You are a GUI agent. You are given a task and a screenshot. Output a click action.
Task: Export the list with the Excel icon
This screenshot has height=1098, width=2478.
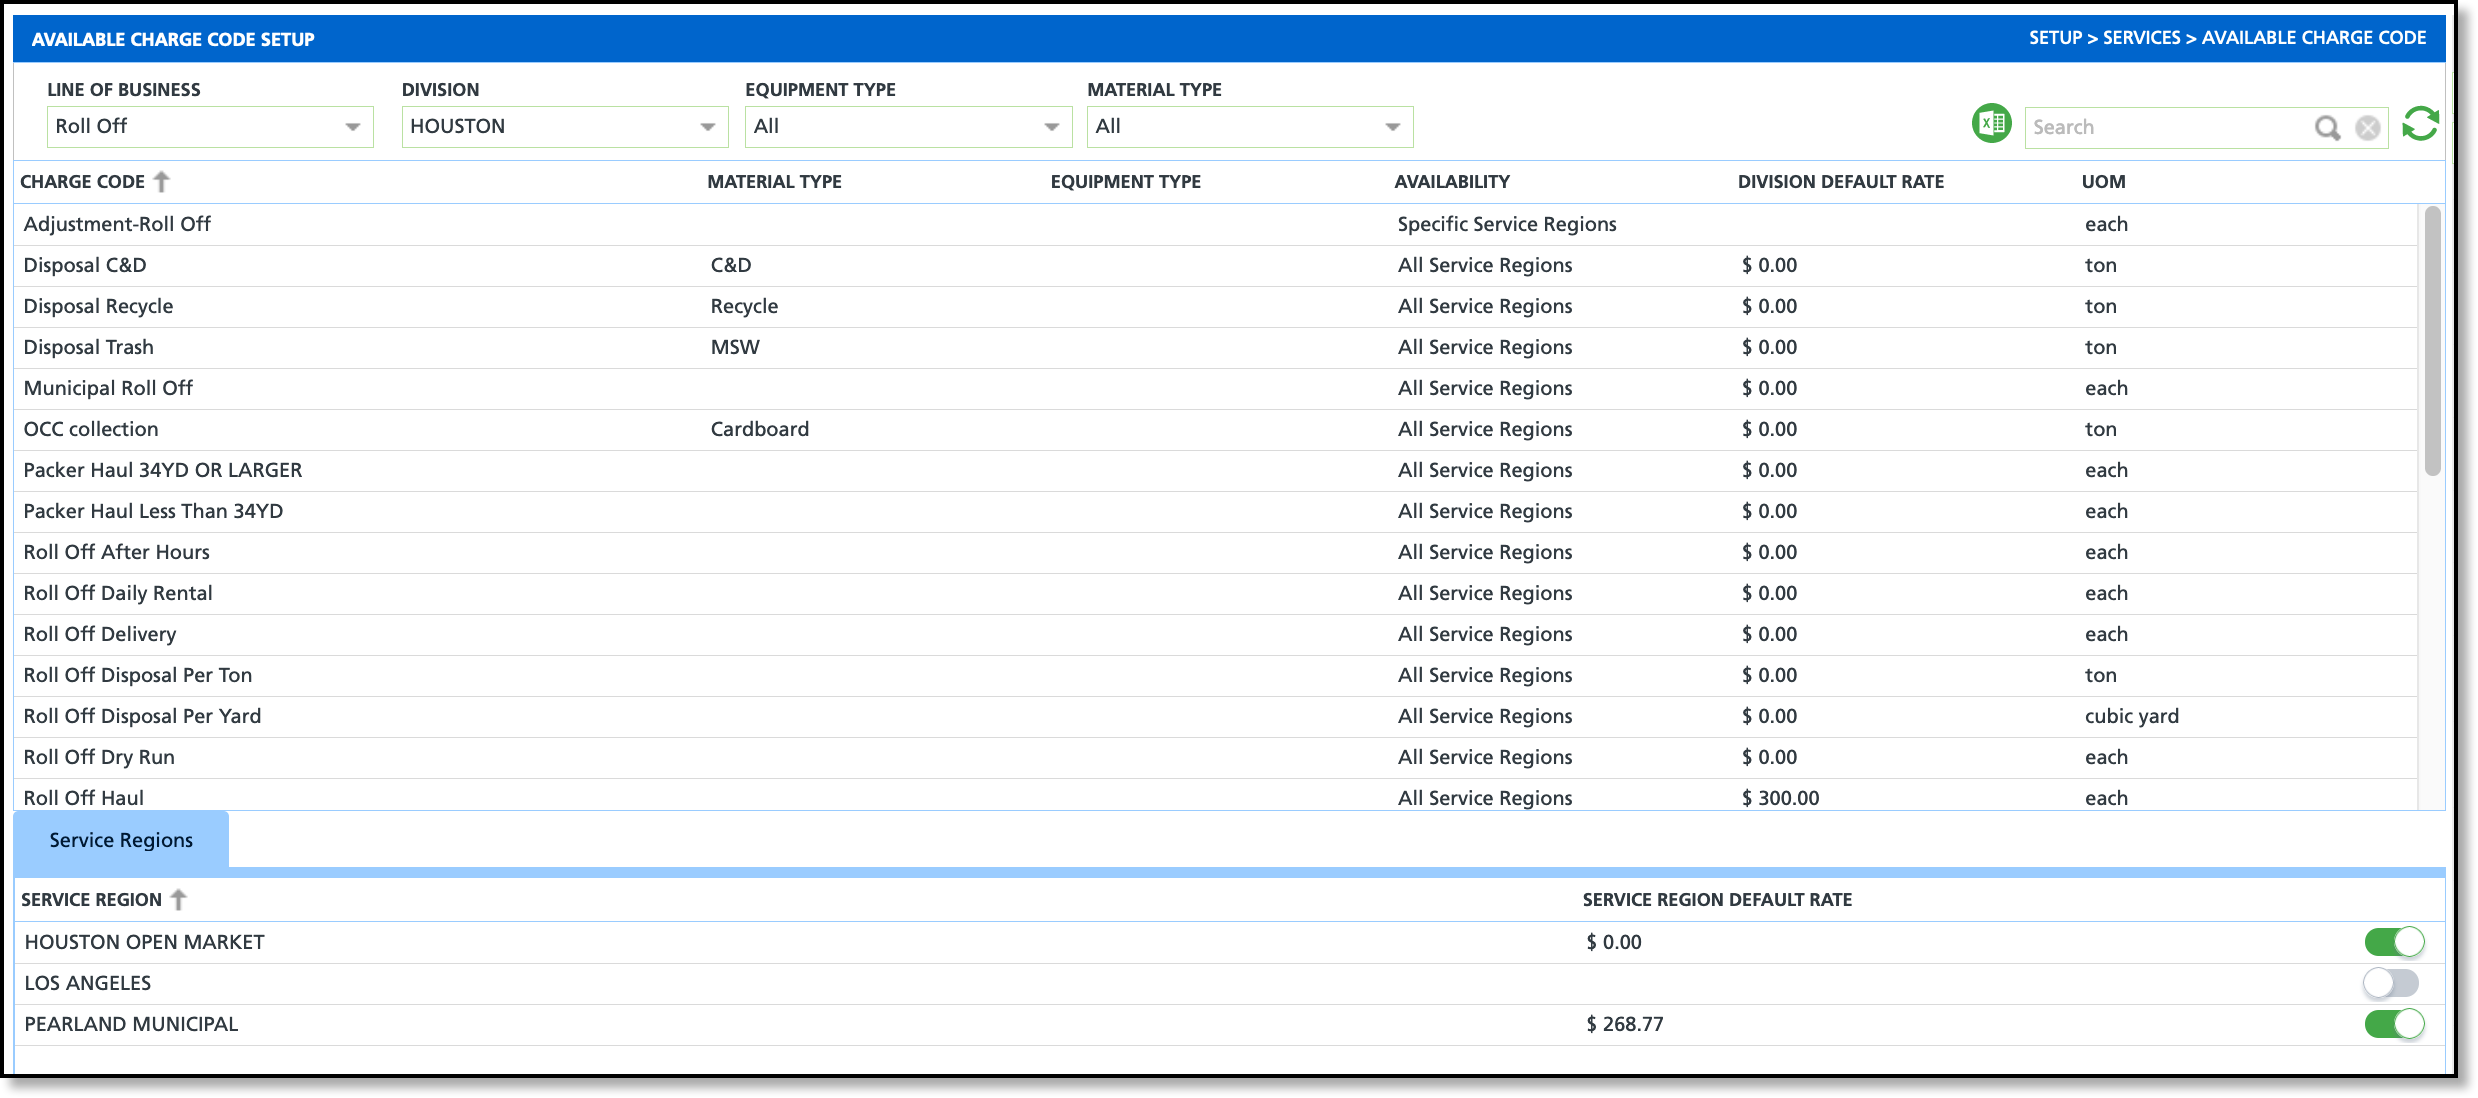point(1991,125)
